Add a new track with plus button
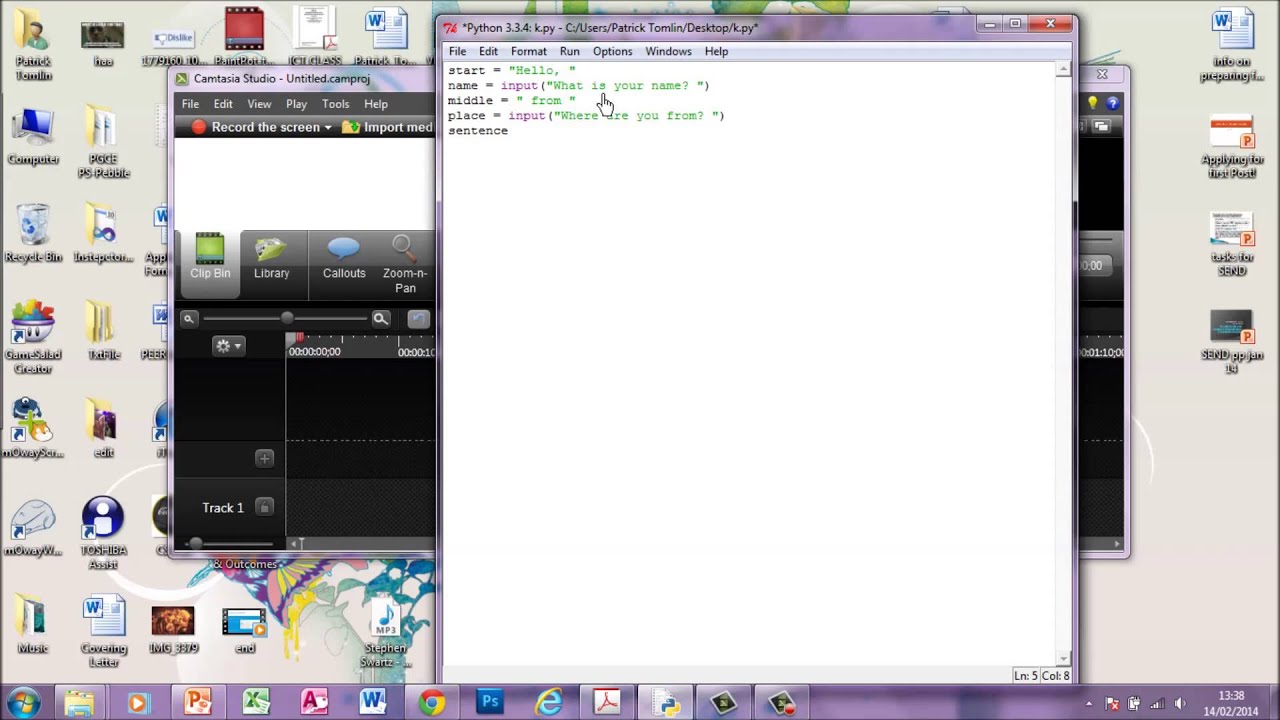 264,458
